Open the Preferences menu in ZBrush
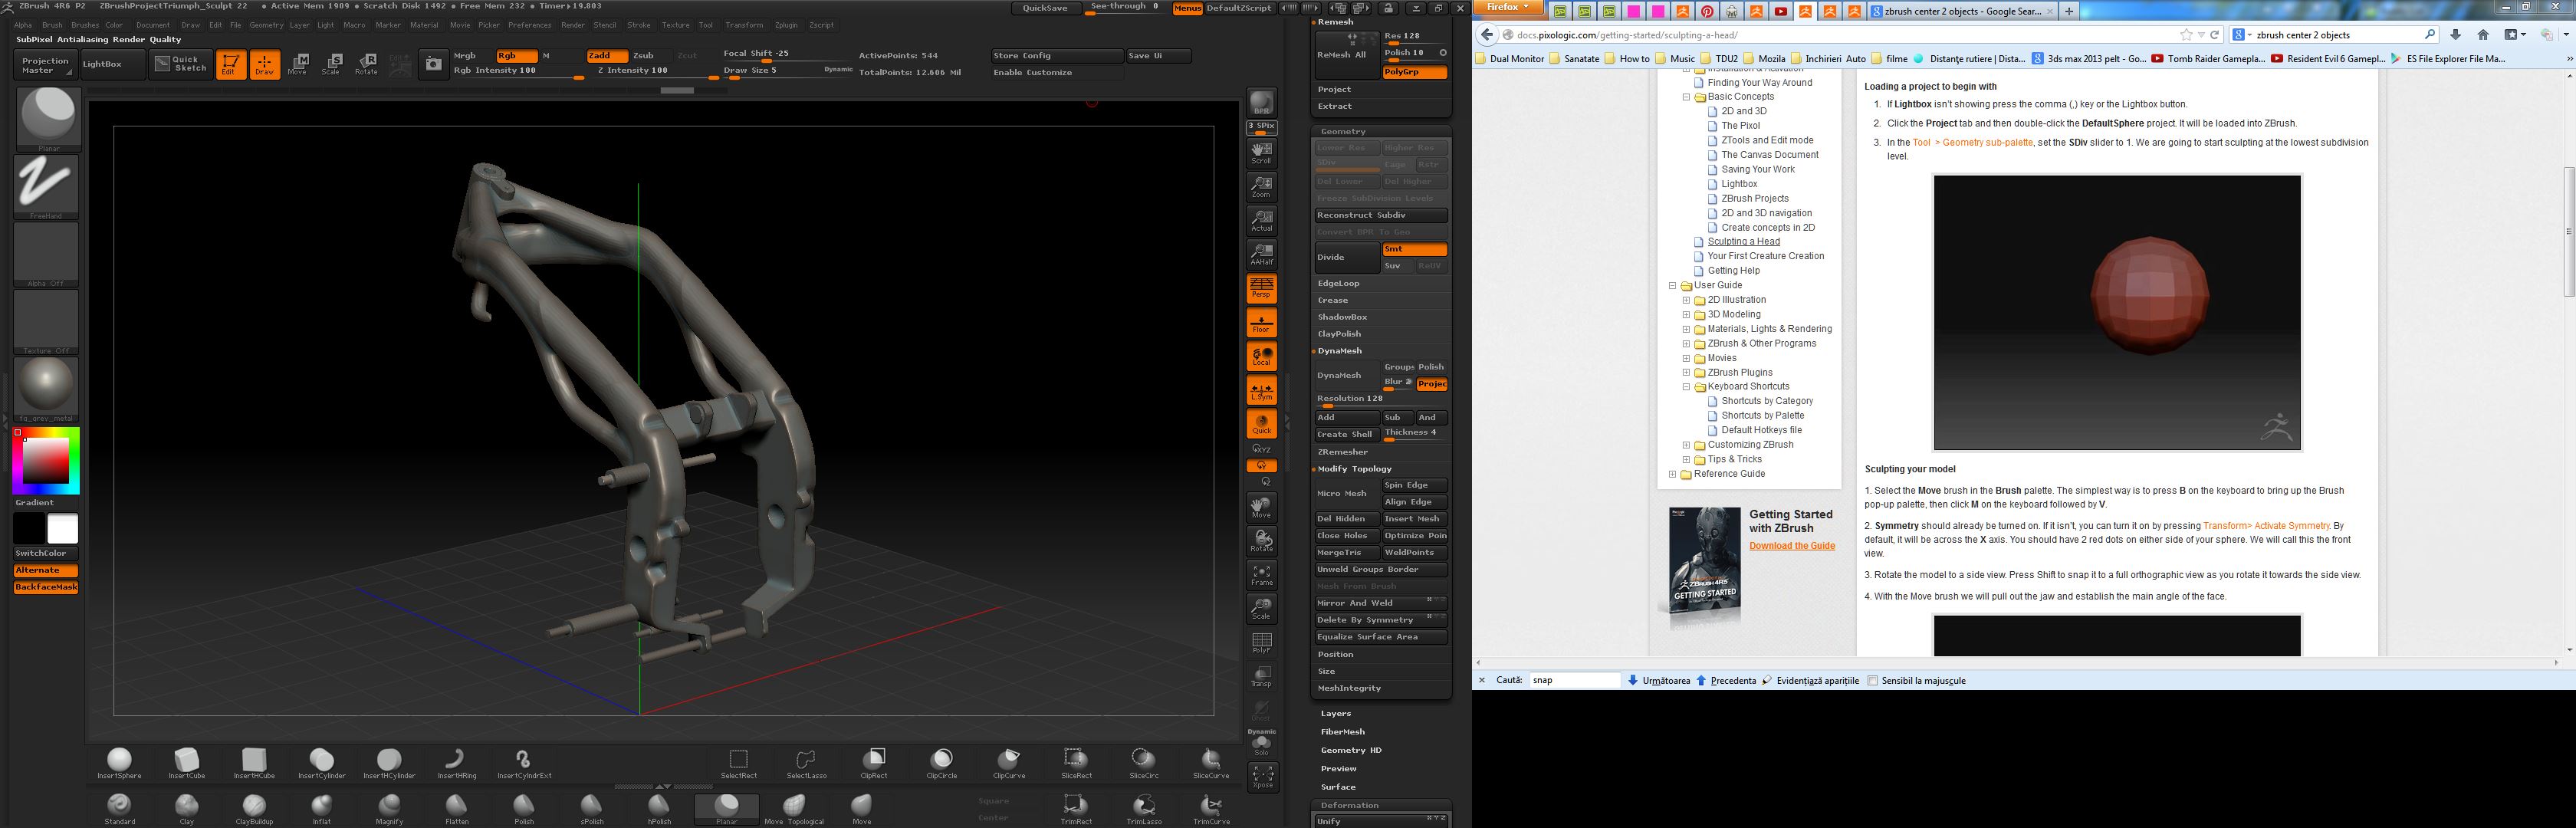This screenshot has height=828, width=2576. (529, 25)
